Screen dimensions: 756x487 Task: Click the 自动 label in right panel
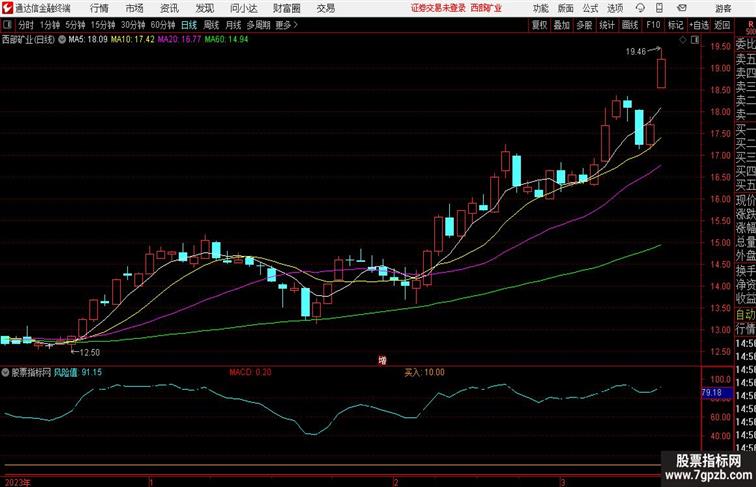click(745, 314)
